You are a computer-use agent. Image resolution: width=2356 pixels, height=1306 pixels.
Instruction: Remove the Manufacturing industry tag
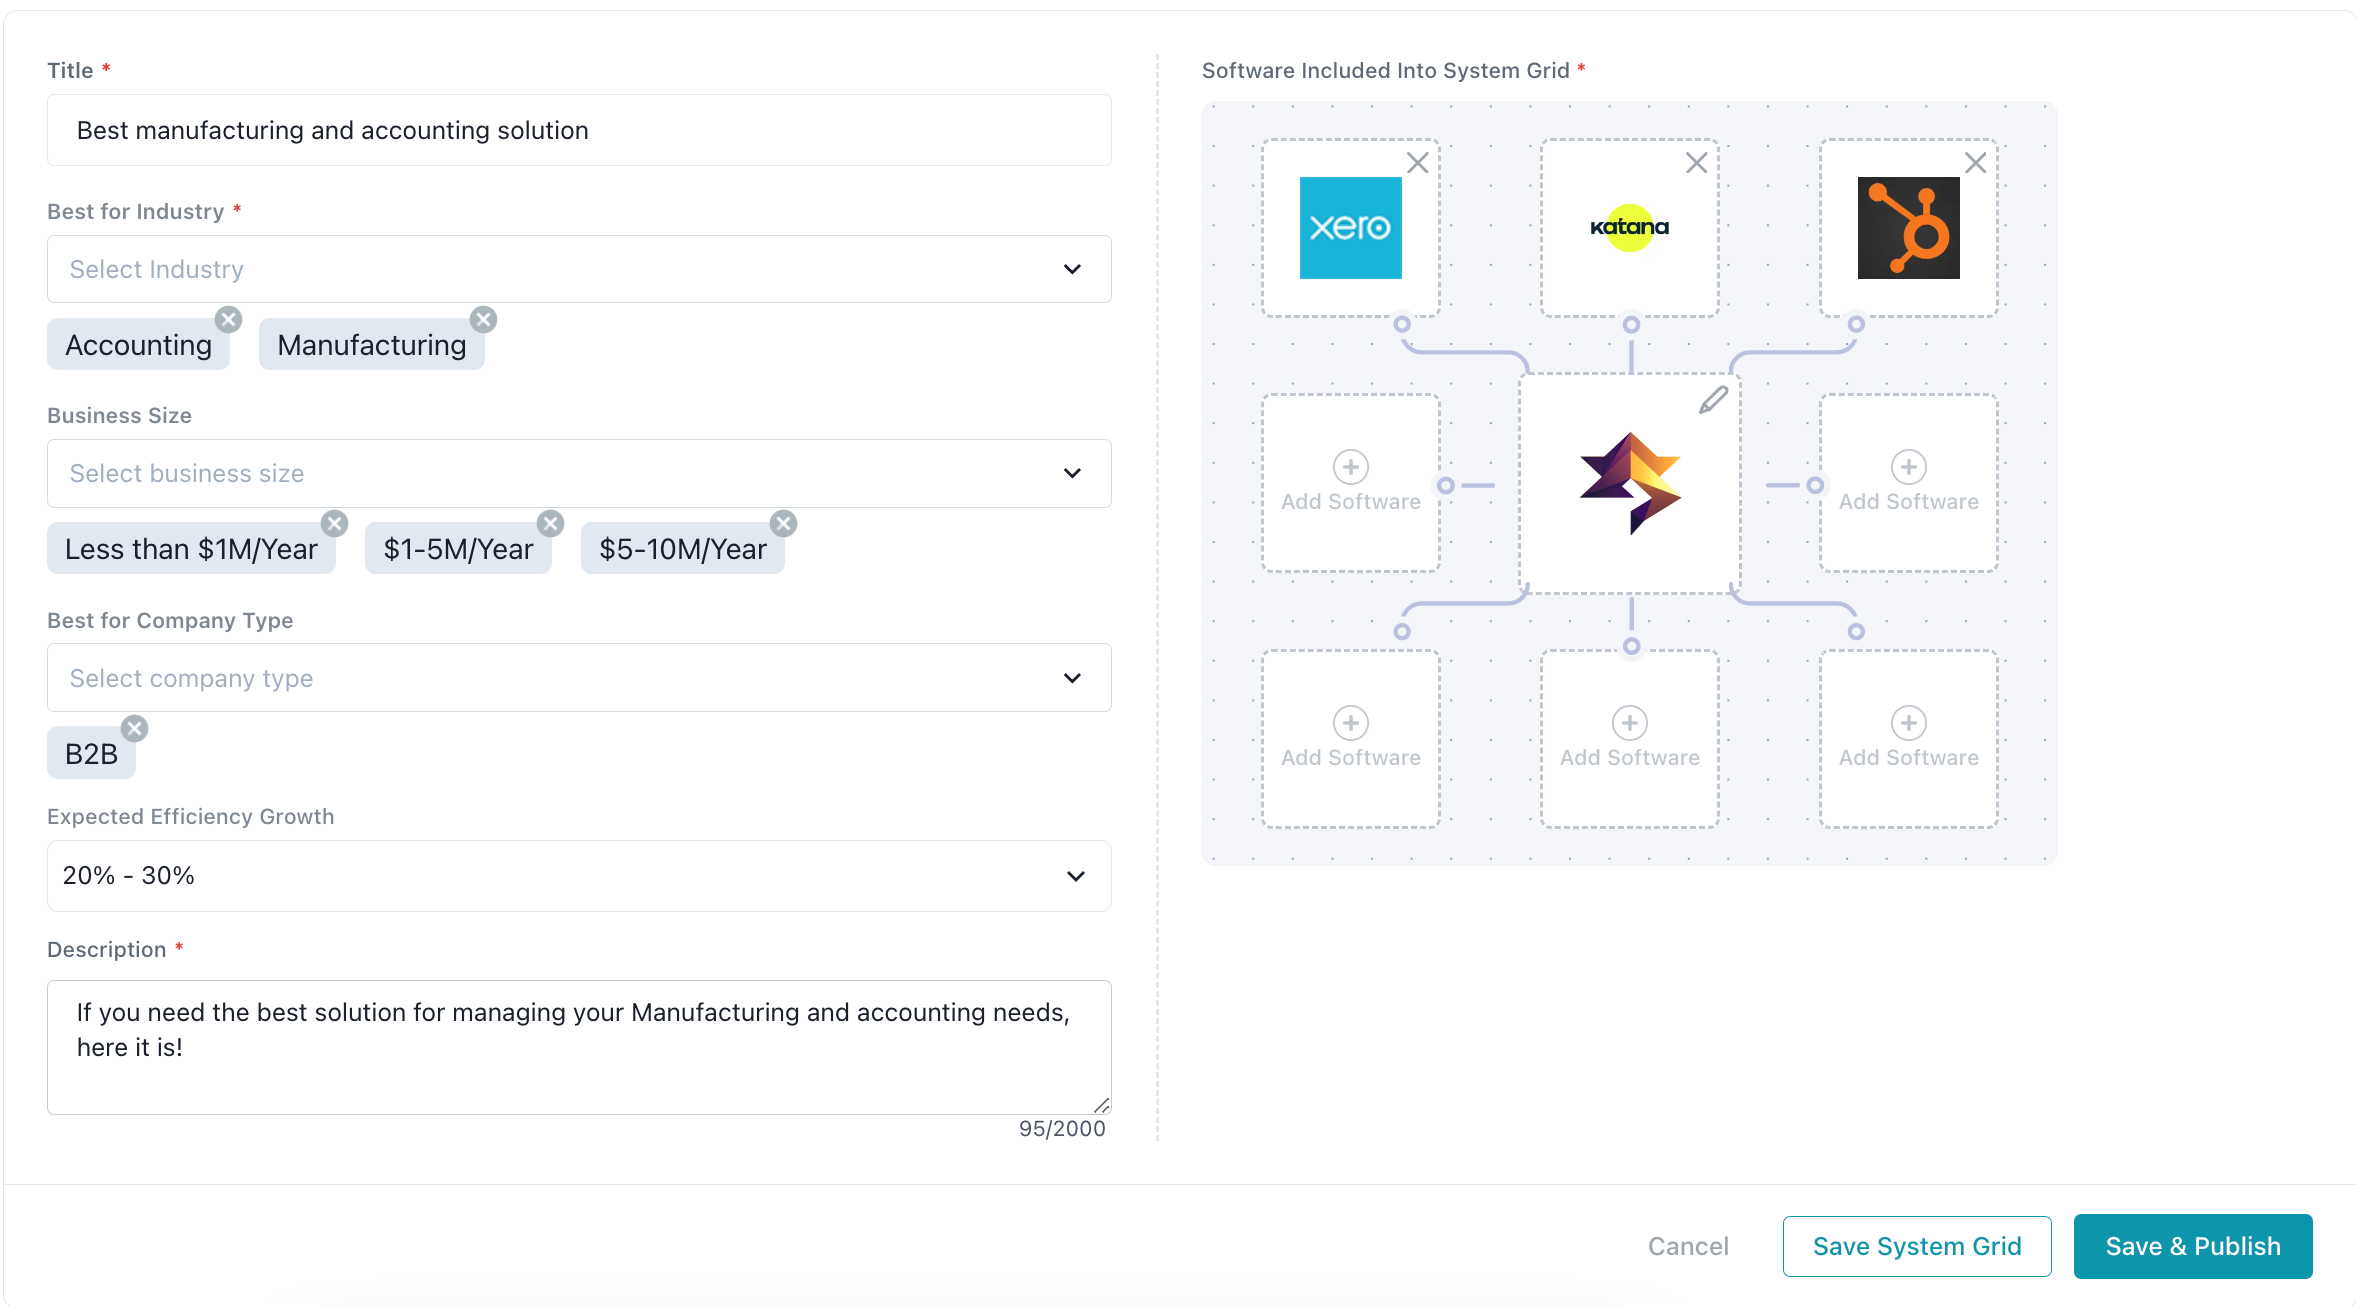[x=484, y=320]
